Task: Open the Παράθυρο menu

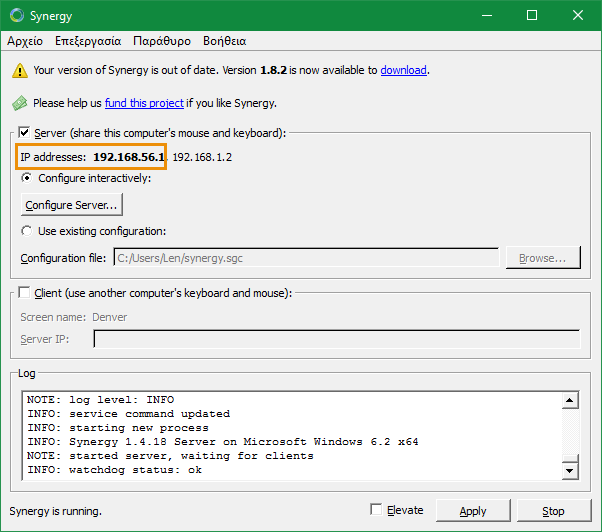Action: click(x=162, y=41)
